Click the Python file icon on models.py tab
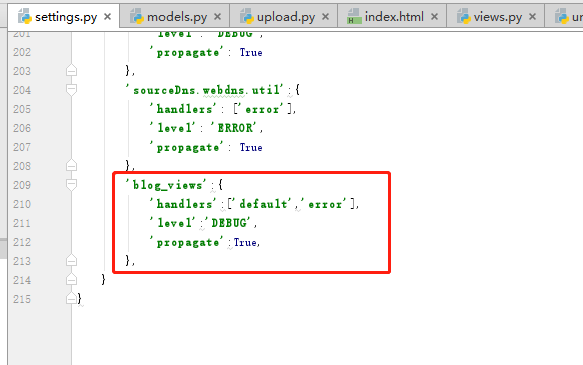 click(136, 17)
